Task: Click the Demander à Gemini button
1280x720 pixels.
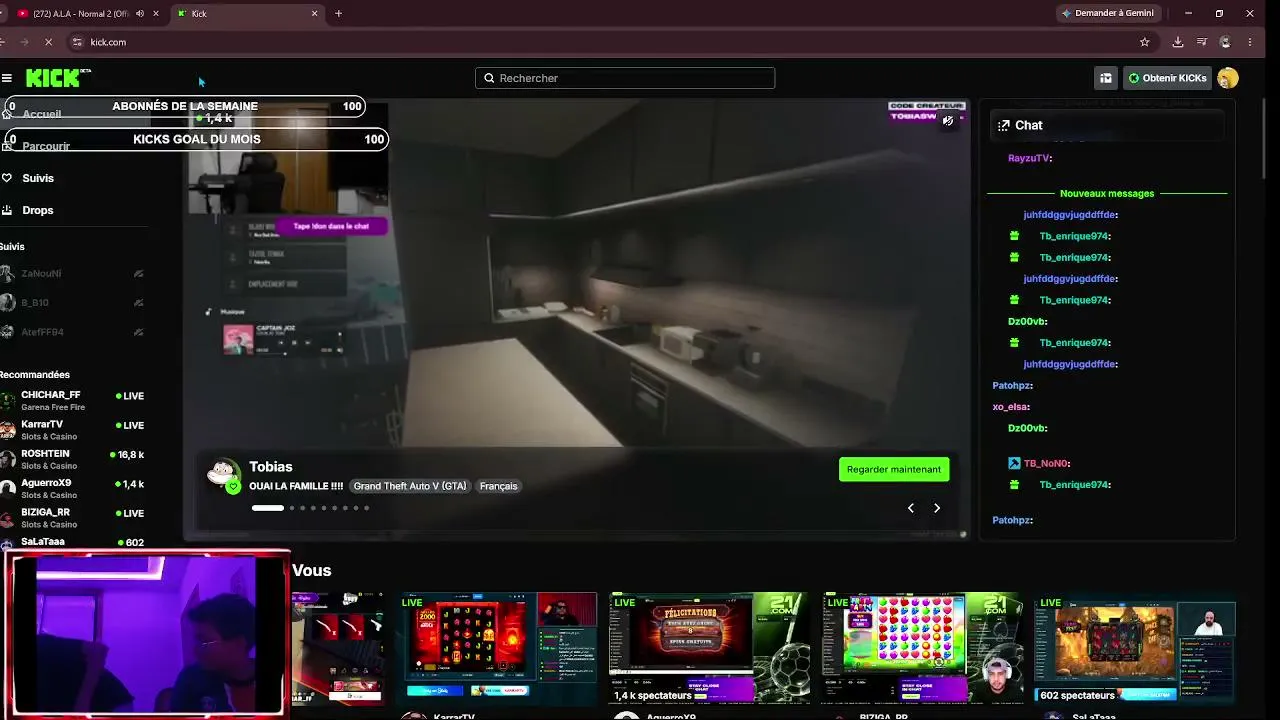Action: (x=1108, y=13)
